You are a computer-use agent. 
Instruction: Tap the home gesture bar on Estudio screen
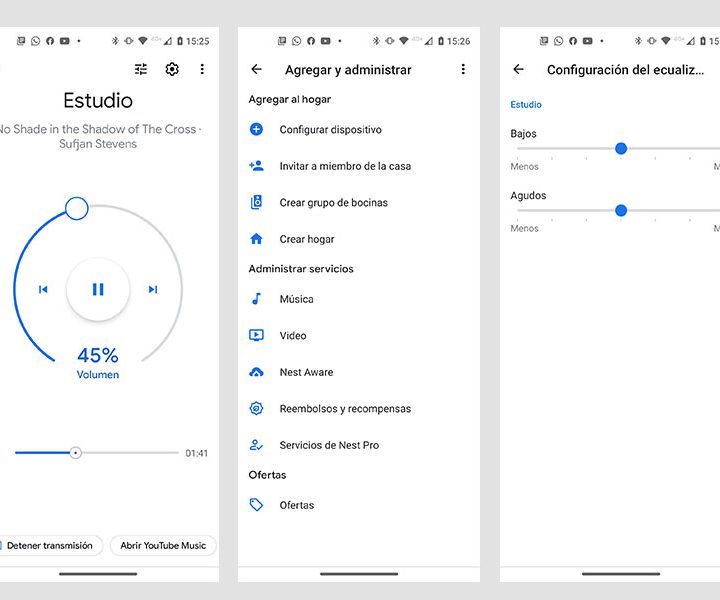[98, 574]
